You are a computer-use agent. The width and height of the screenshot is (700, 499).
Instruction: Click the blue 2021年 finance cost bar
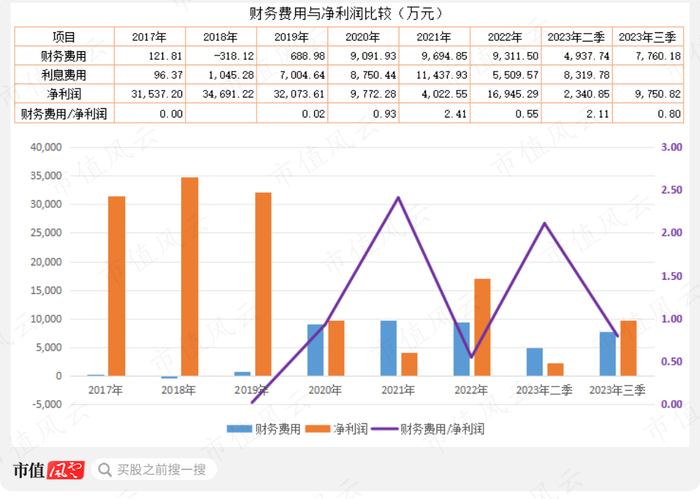tap(388, 348)
